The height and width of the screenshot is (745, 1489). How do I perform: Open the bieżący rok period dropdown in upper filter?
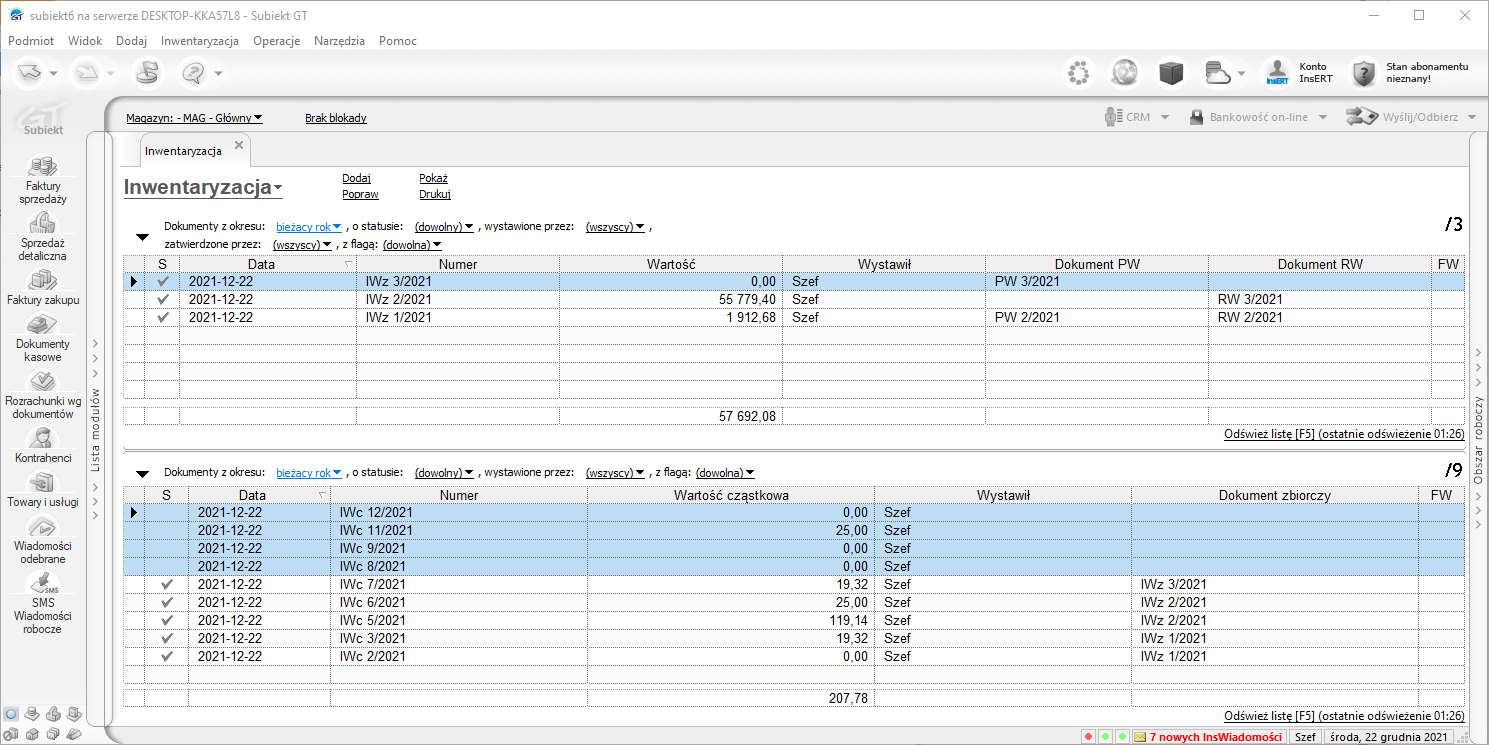point(309,227)
